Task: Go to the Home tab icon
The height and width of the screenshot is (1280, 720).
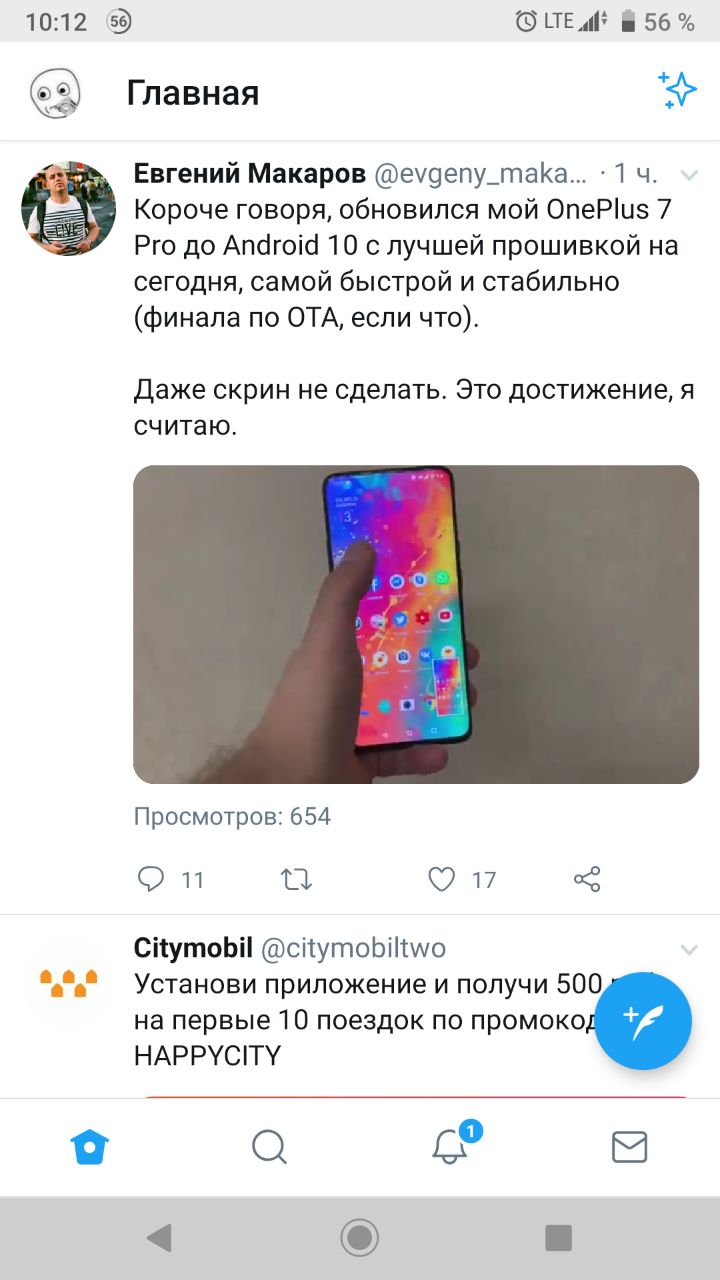Action: point(89,1146)
